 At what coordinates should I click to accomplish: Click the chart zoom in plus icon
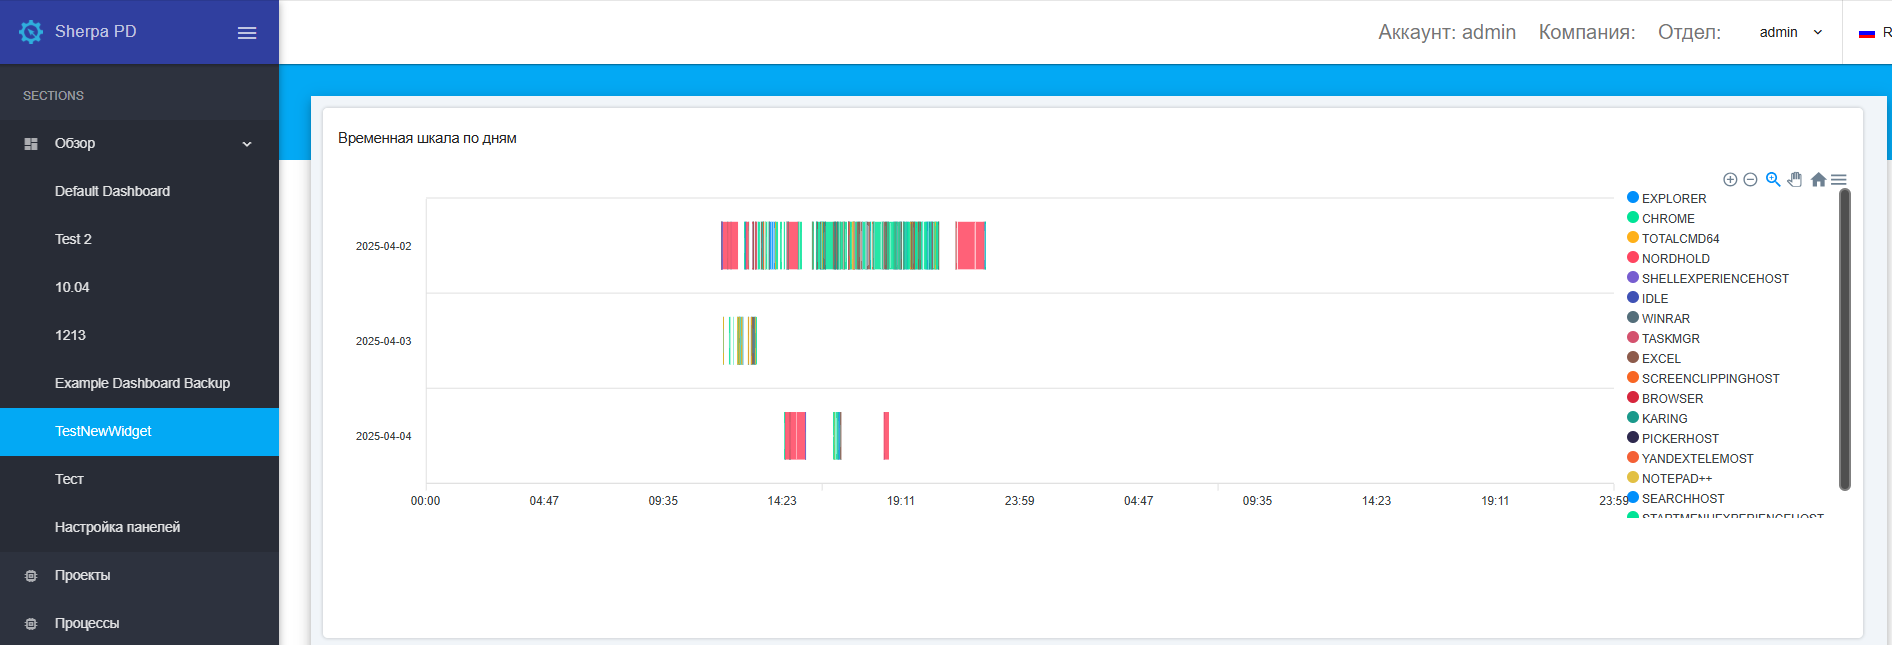pyautogui.click(x=1730, y=180)
